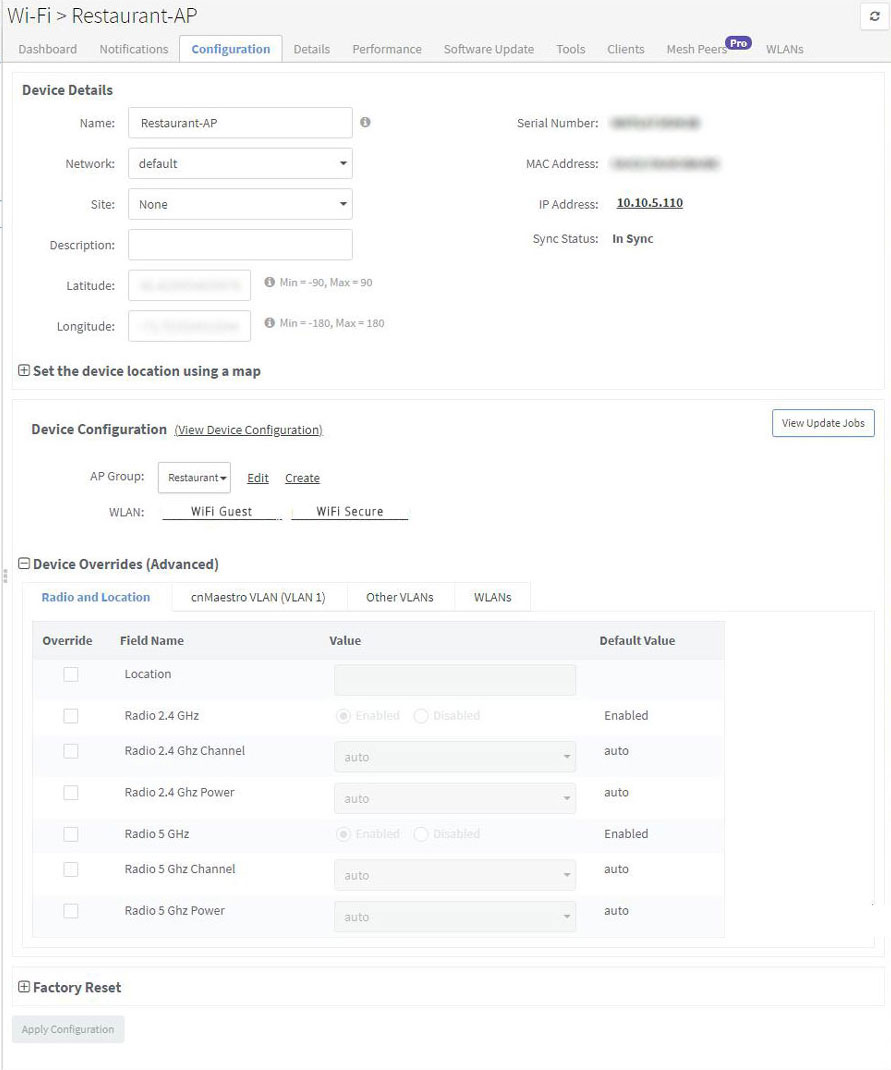This screenshot has width=891, height=1070.
Task: Open the Other VLANs overrides tab
Action: tap(400, 597)
